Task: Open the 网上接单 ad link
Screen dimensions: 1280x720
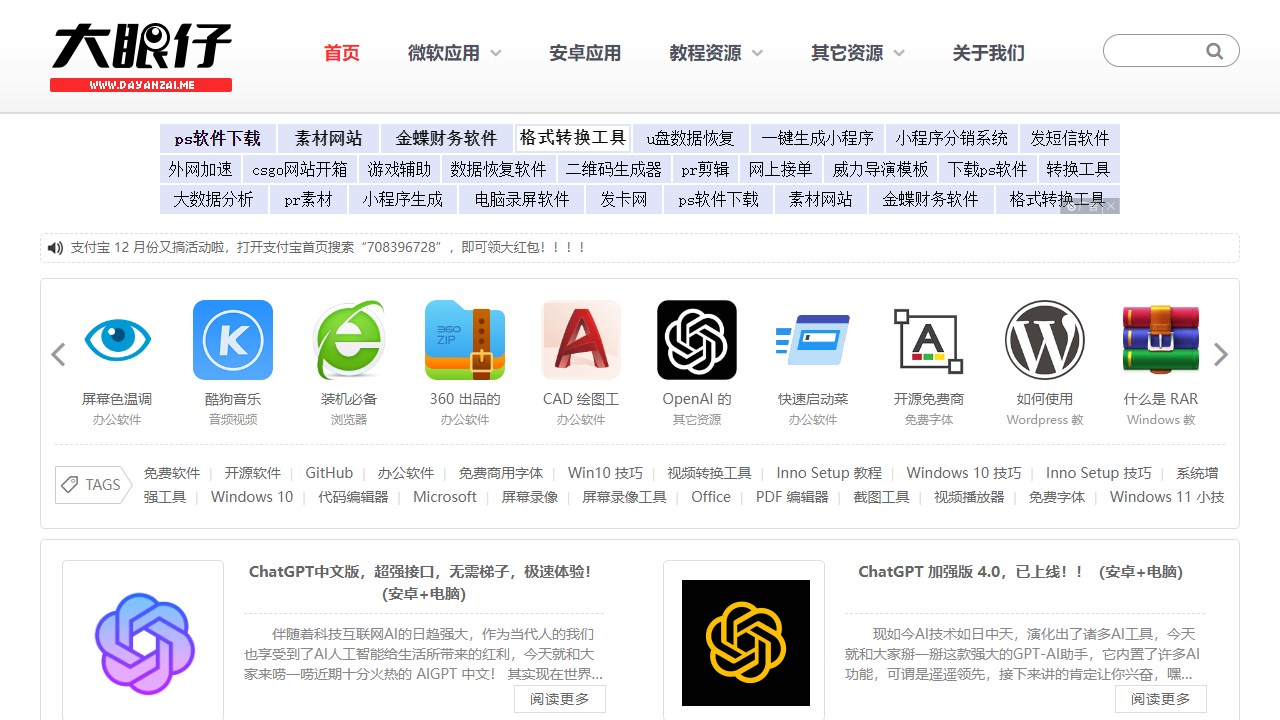Action: click(x=780, y=169)
